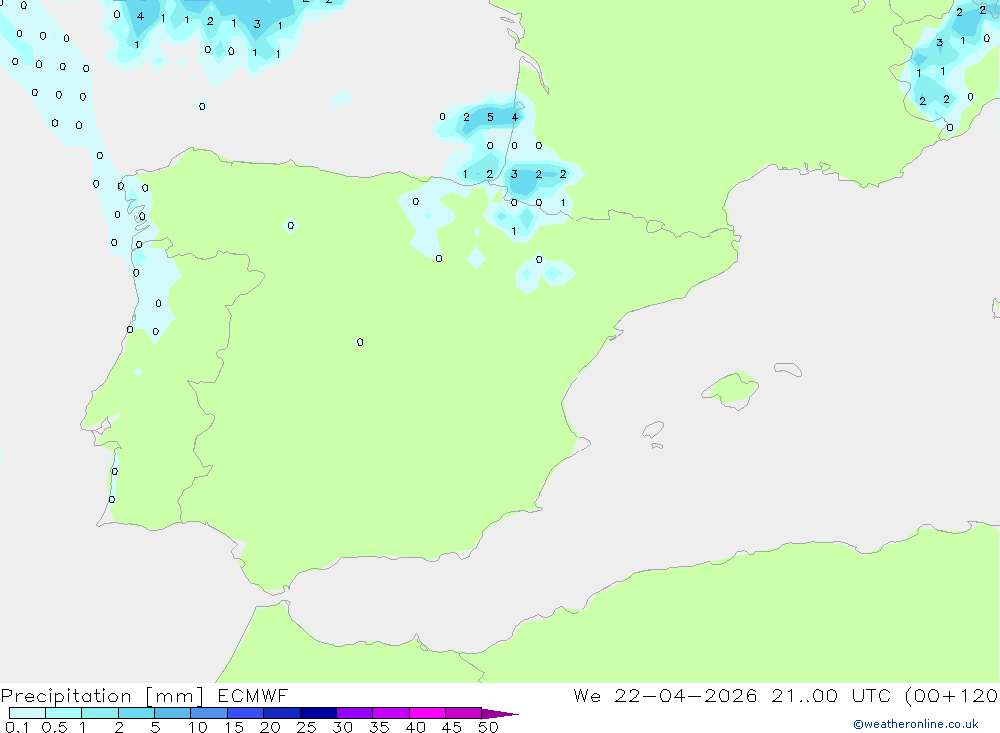Select the ECMWF model label
This screenshot has width=1000, height=733.
pos(253,696)
